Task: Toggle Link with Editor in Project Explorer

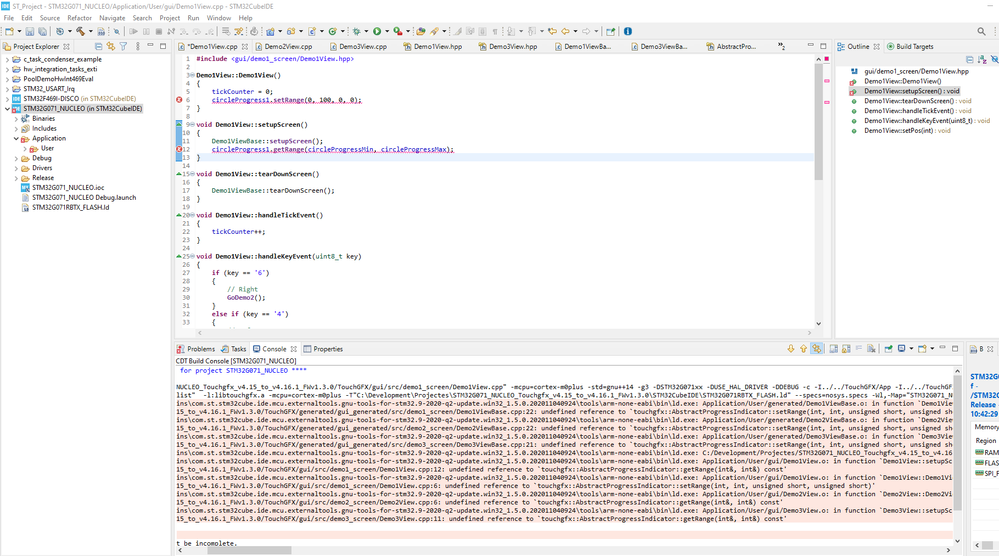Action: point(111,46)
